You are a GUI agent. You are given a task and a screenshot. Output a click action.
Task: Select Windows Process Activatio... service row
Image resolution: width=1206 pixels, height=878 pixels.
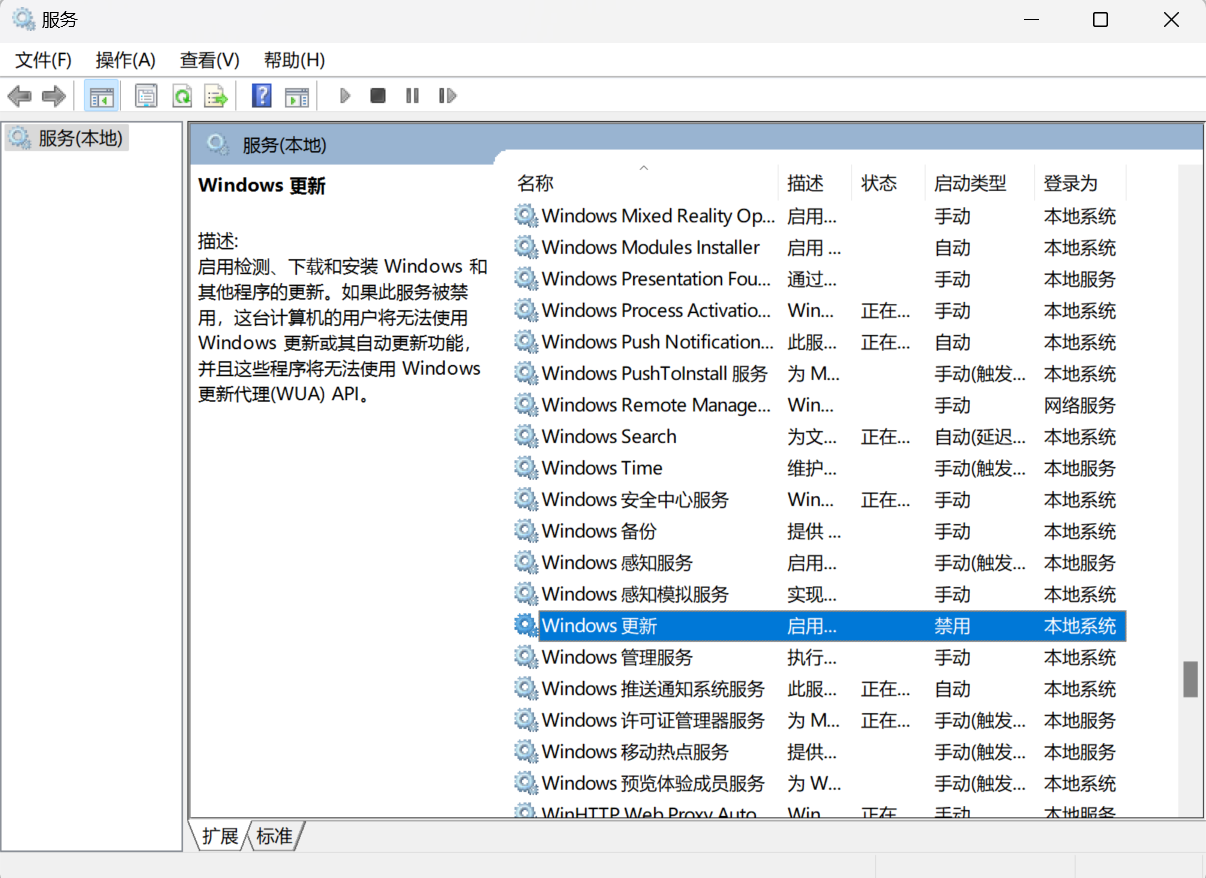click(x=819, y=310)
